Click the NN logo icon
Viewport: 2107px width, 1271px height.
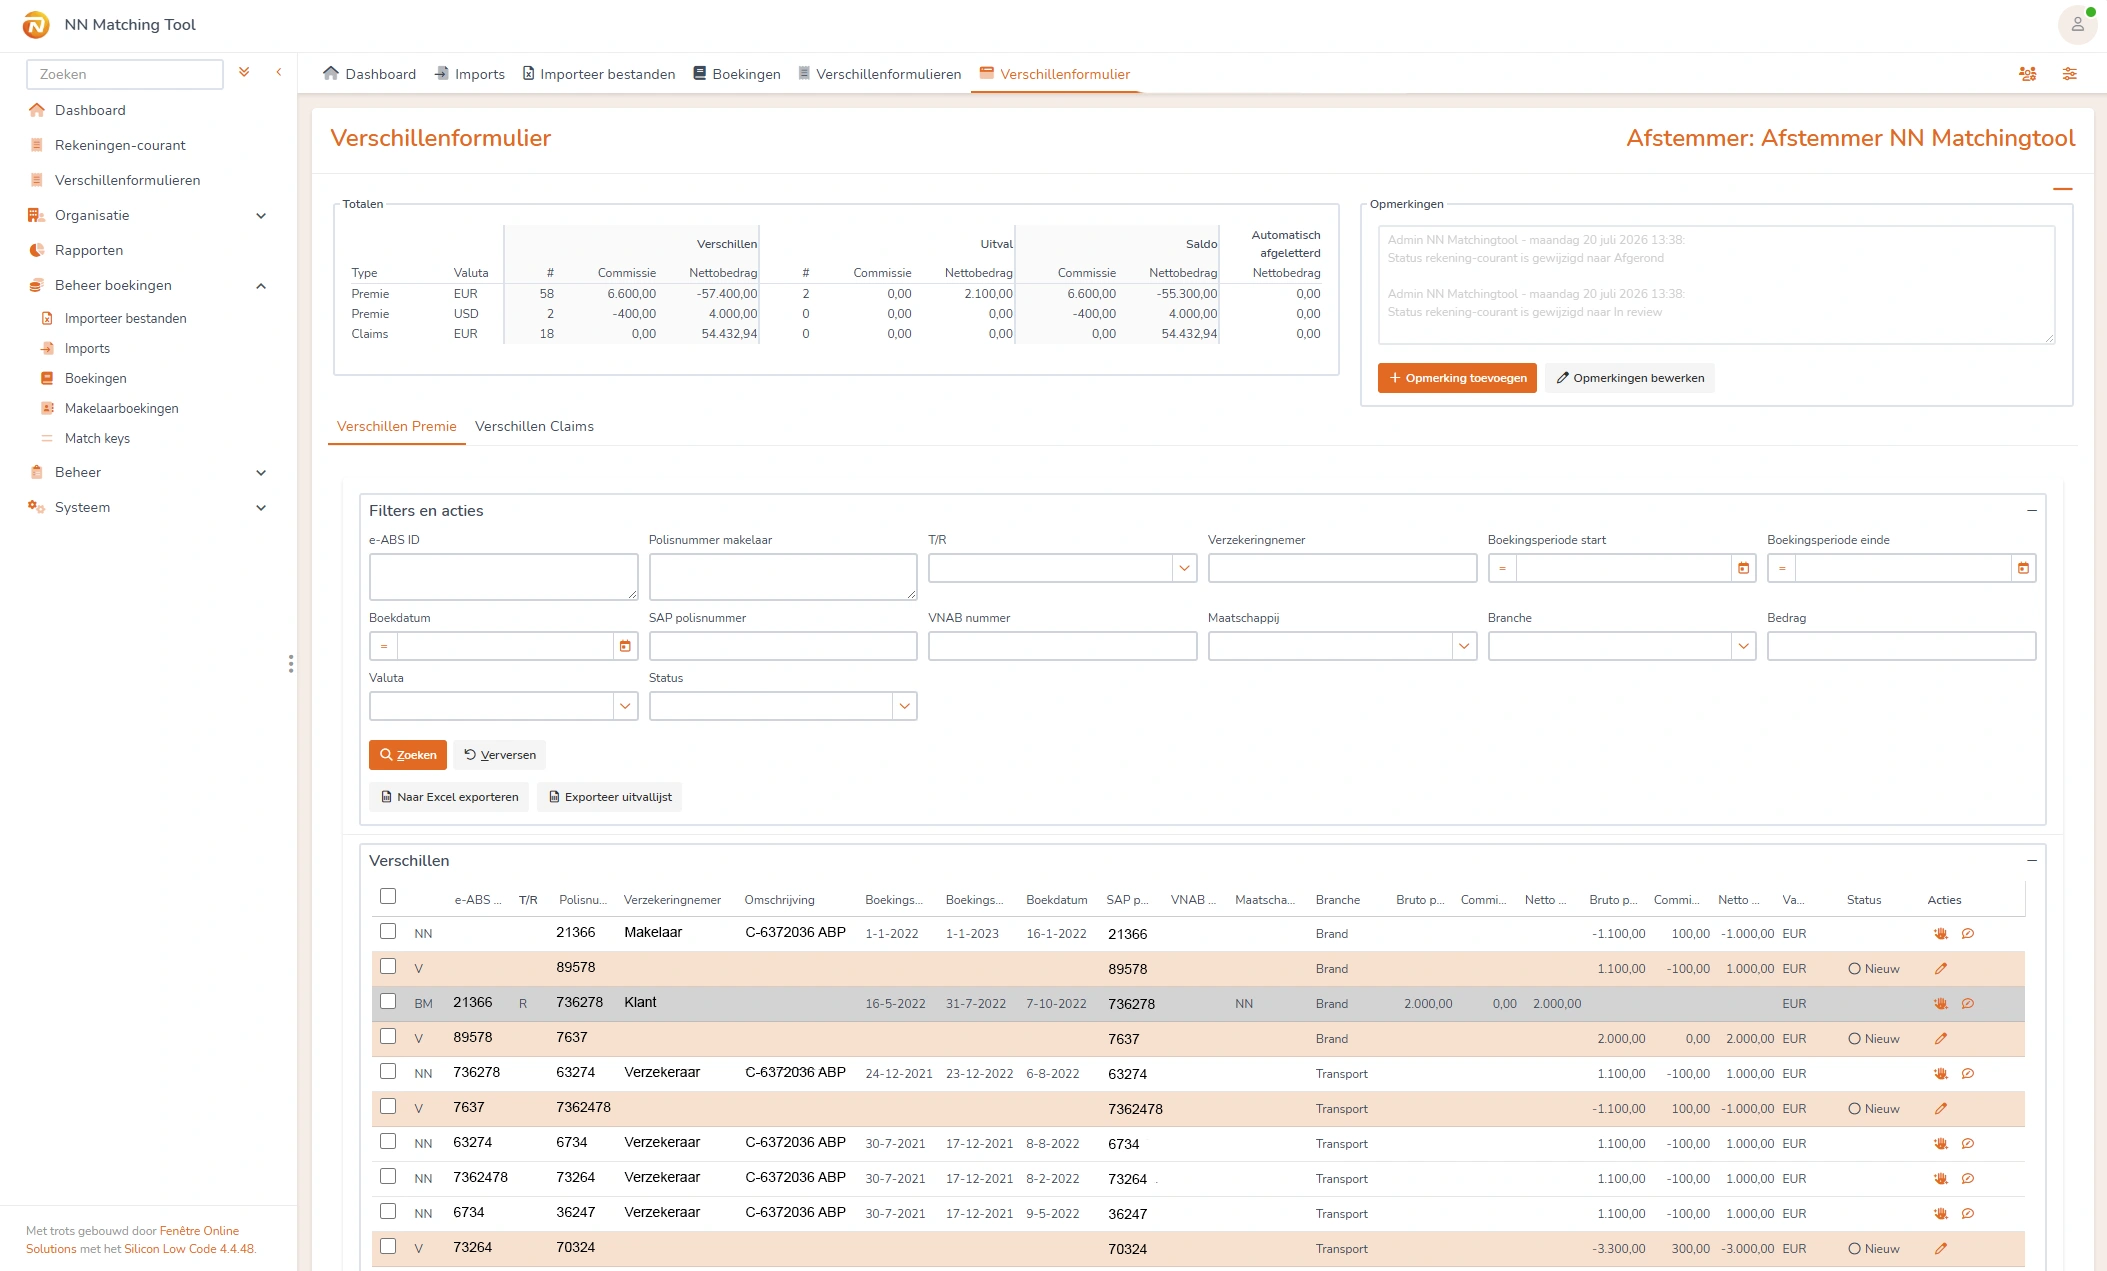click(x=36, y=24)
